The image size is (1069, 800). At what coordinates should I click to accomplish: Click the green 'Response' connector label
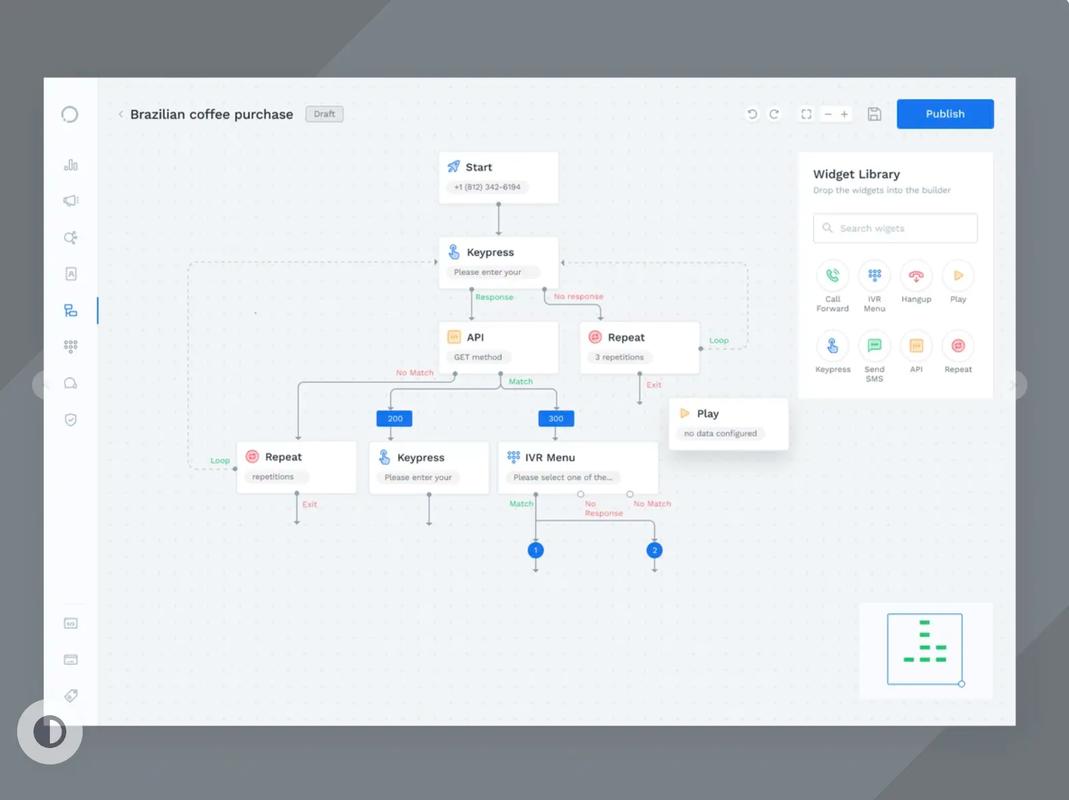coord(494,297)
